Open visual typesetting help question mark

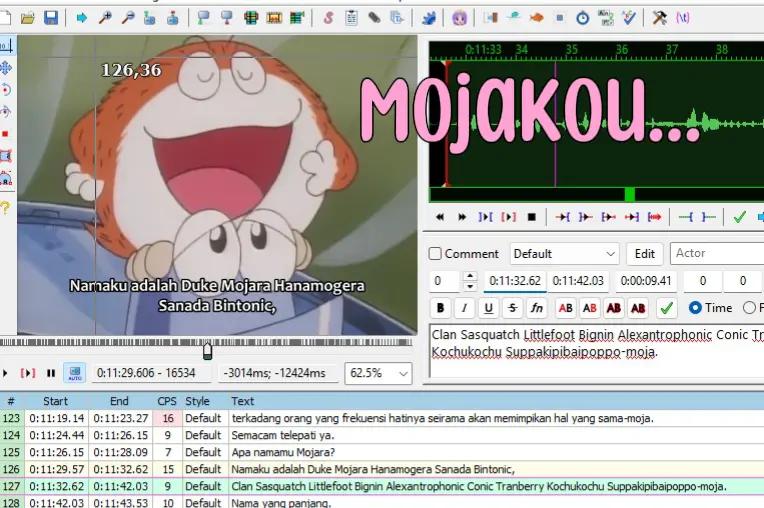point(5,208)
